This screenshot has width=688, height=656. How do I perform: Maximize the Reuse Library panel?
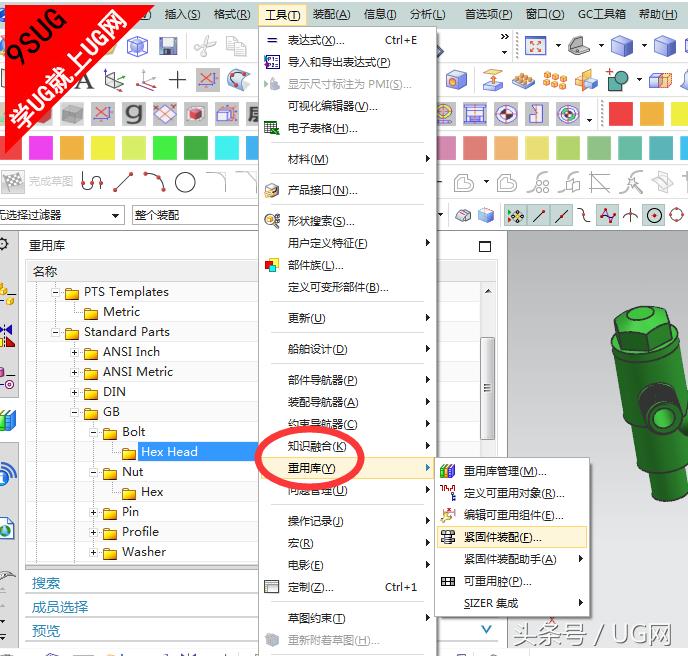point(484,247)
